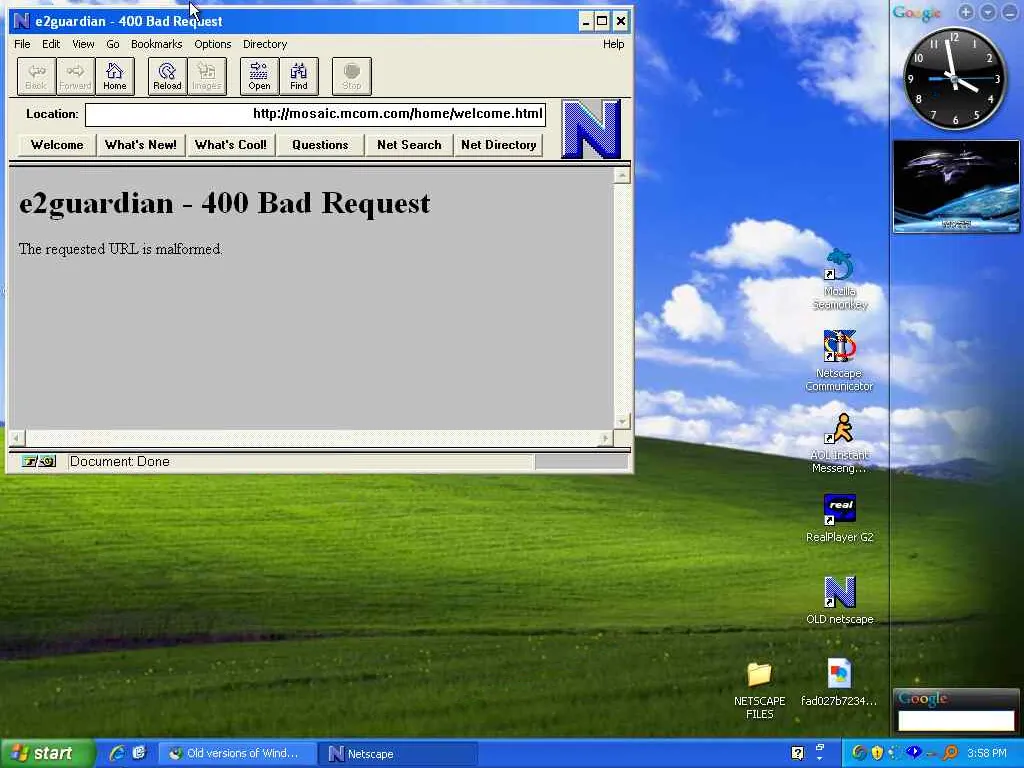The height and width of the screenshot is (768, 1024).
Task: Click the status bar progress indicator
Action: 581,462
